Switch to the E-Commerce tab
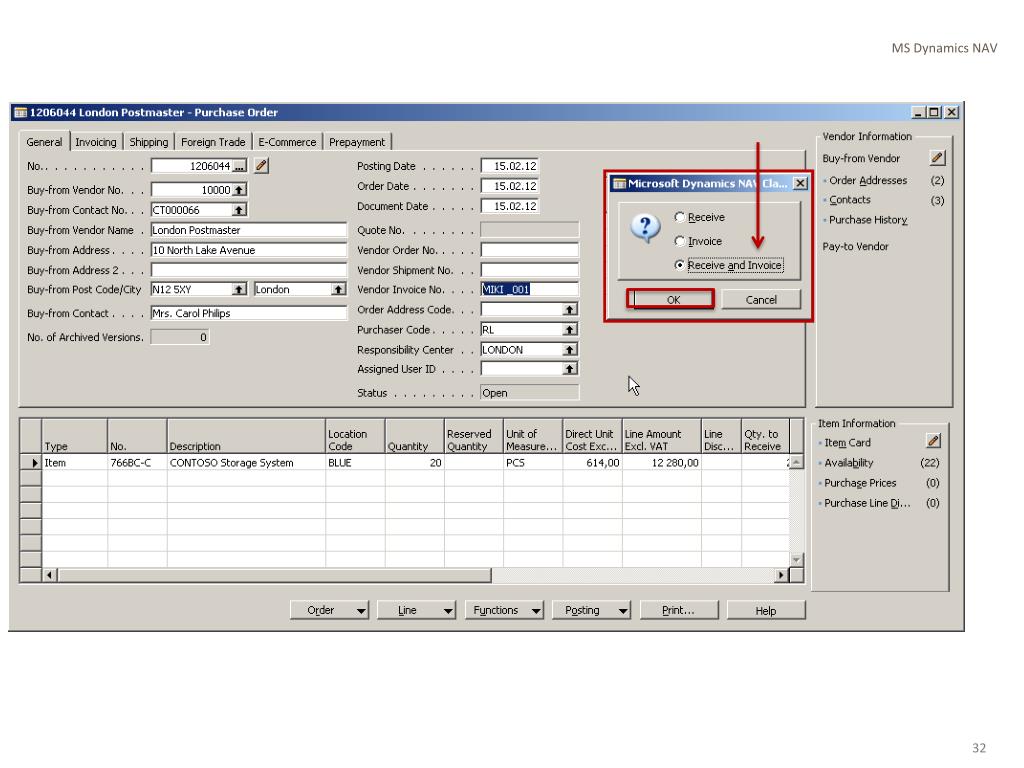 coord(287,142)
